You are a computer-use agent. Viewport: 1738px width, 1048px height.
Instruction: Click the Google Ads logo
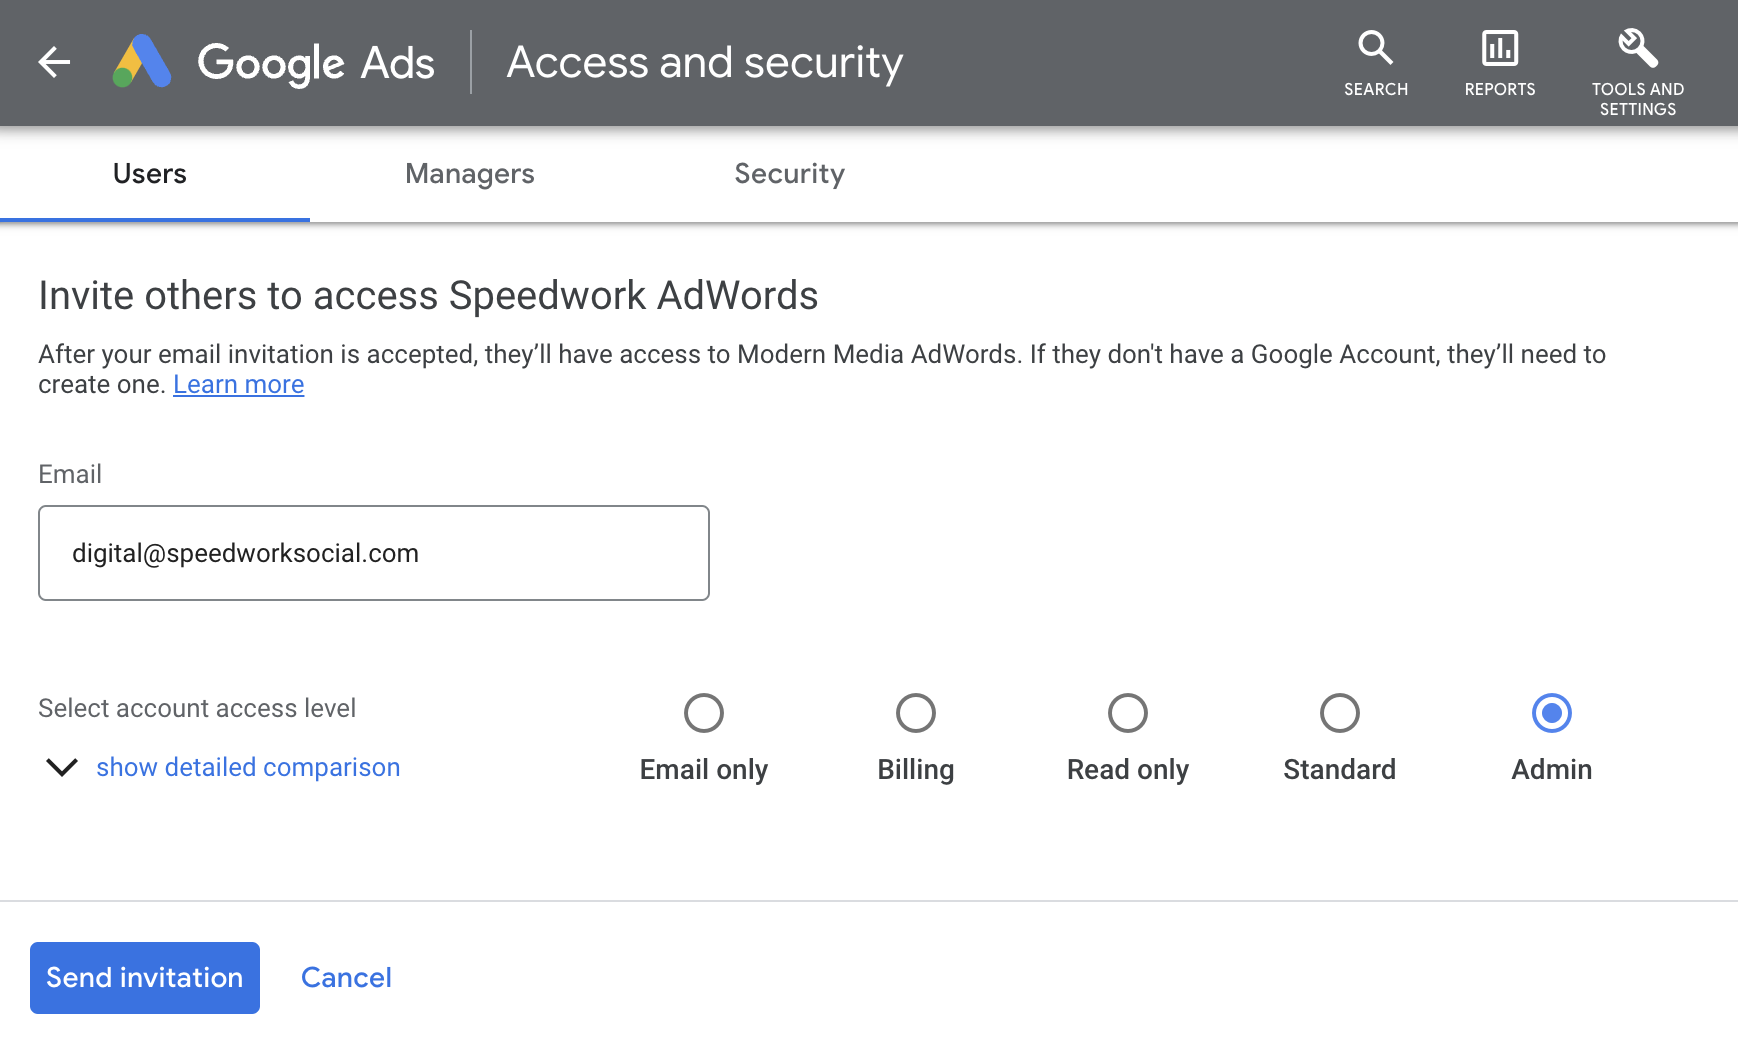142,62
